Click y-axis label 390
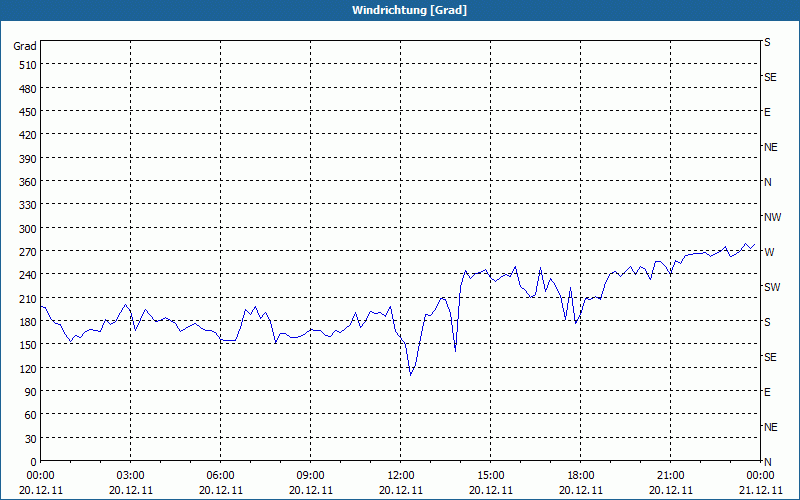The image size is (800, 500). [x=29, y=159]
